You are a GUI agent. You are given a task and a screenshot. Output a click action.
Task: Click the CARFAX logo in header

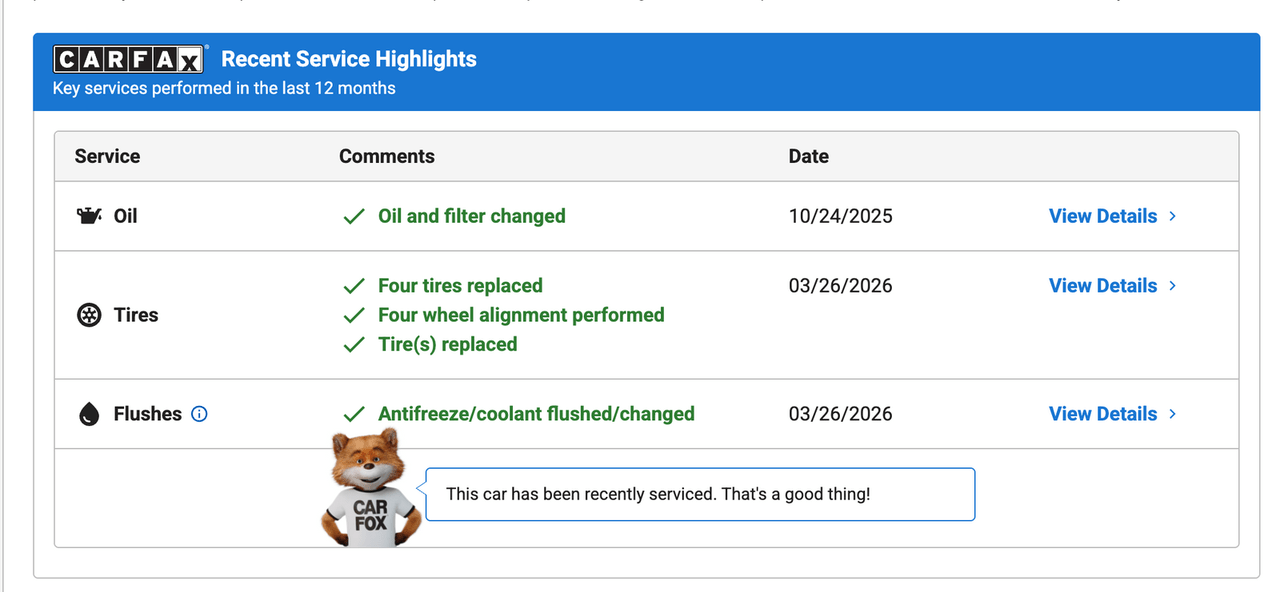[129, 60]
